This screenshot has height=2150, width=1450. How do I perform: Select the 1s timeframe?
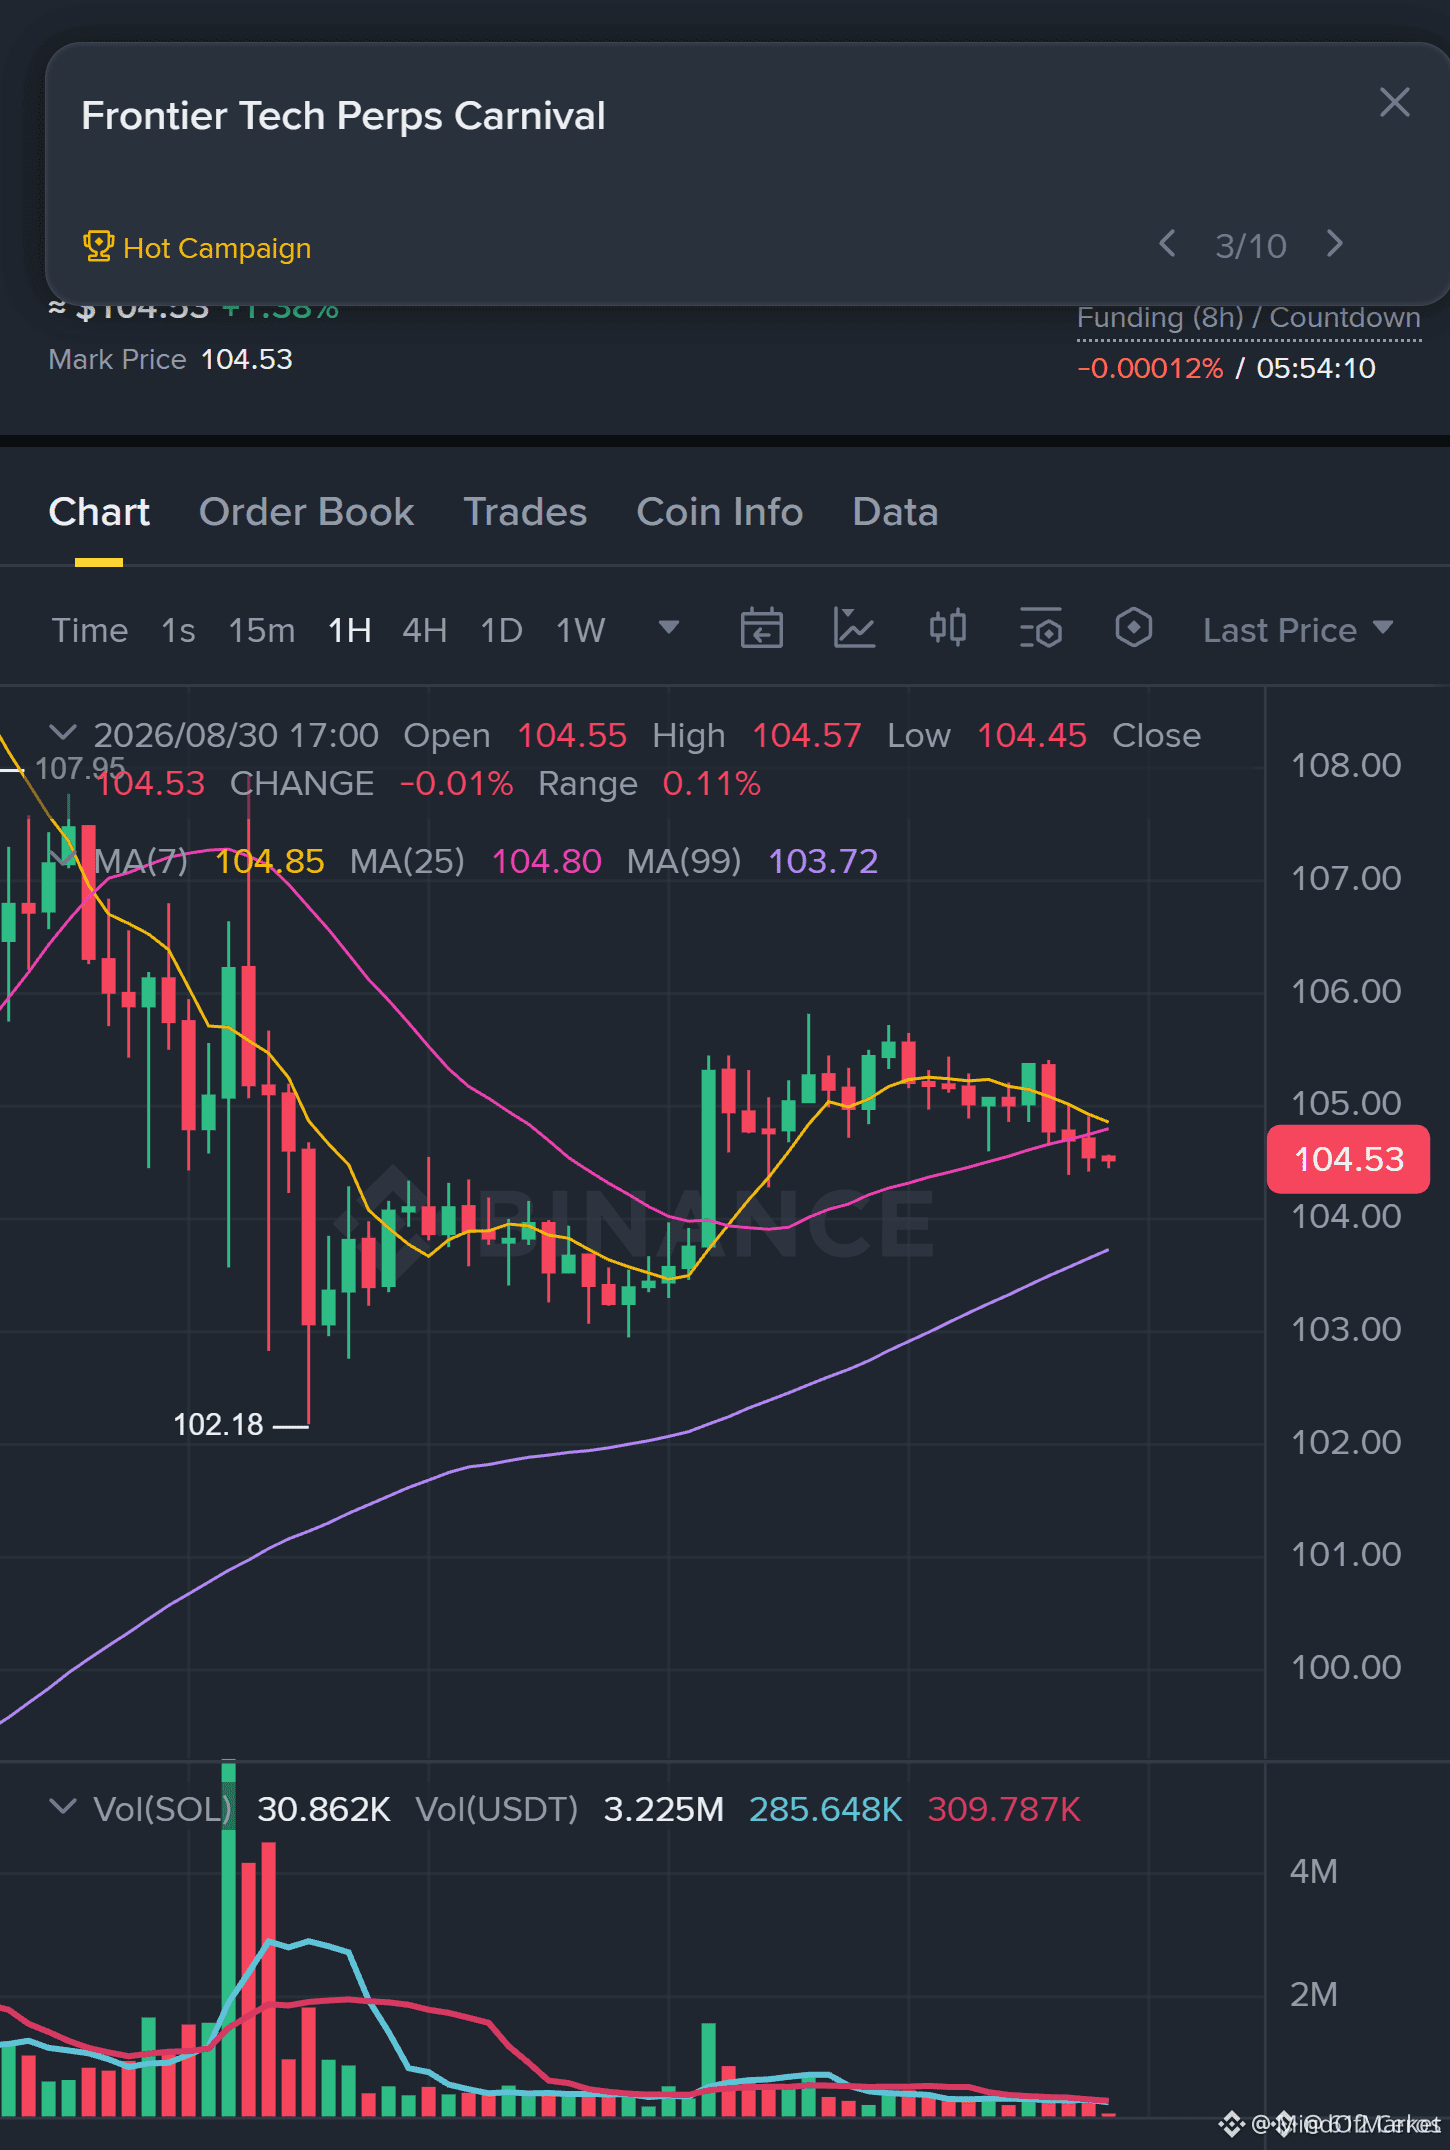(x=178, y=630)
